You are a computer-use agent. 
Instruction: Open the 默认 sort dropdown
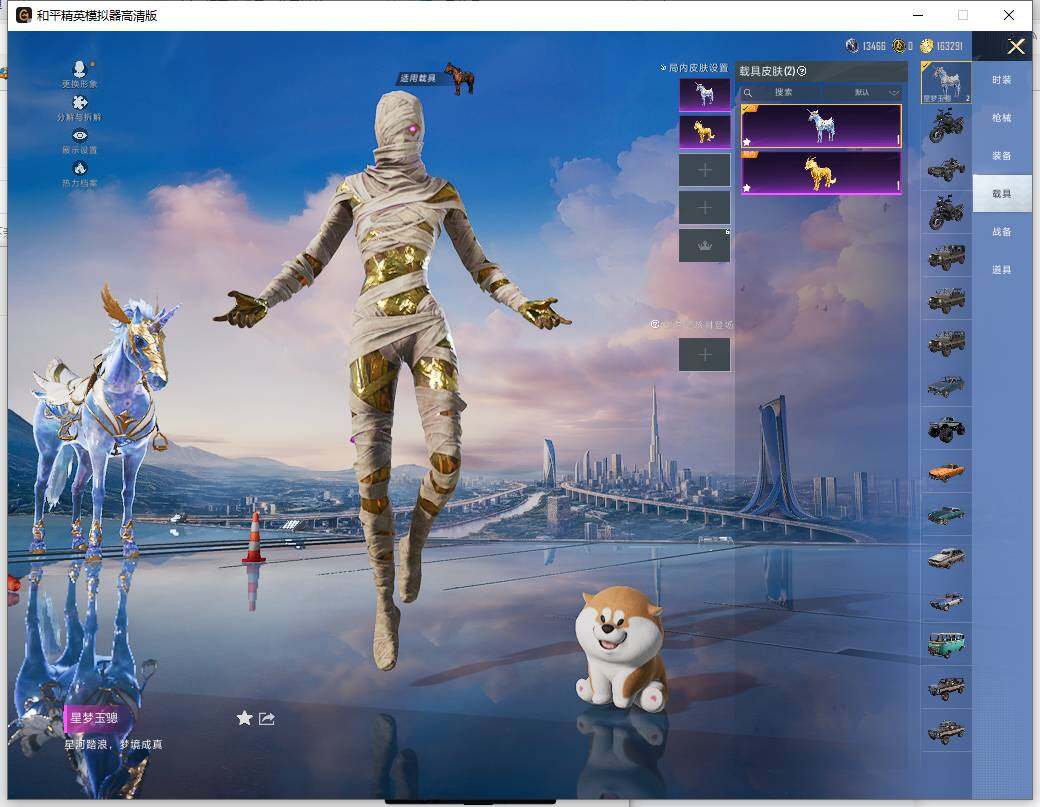[x=862, y=93]
